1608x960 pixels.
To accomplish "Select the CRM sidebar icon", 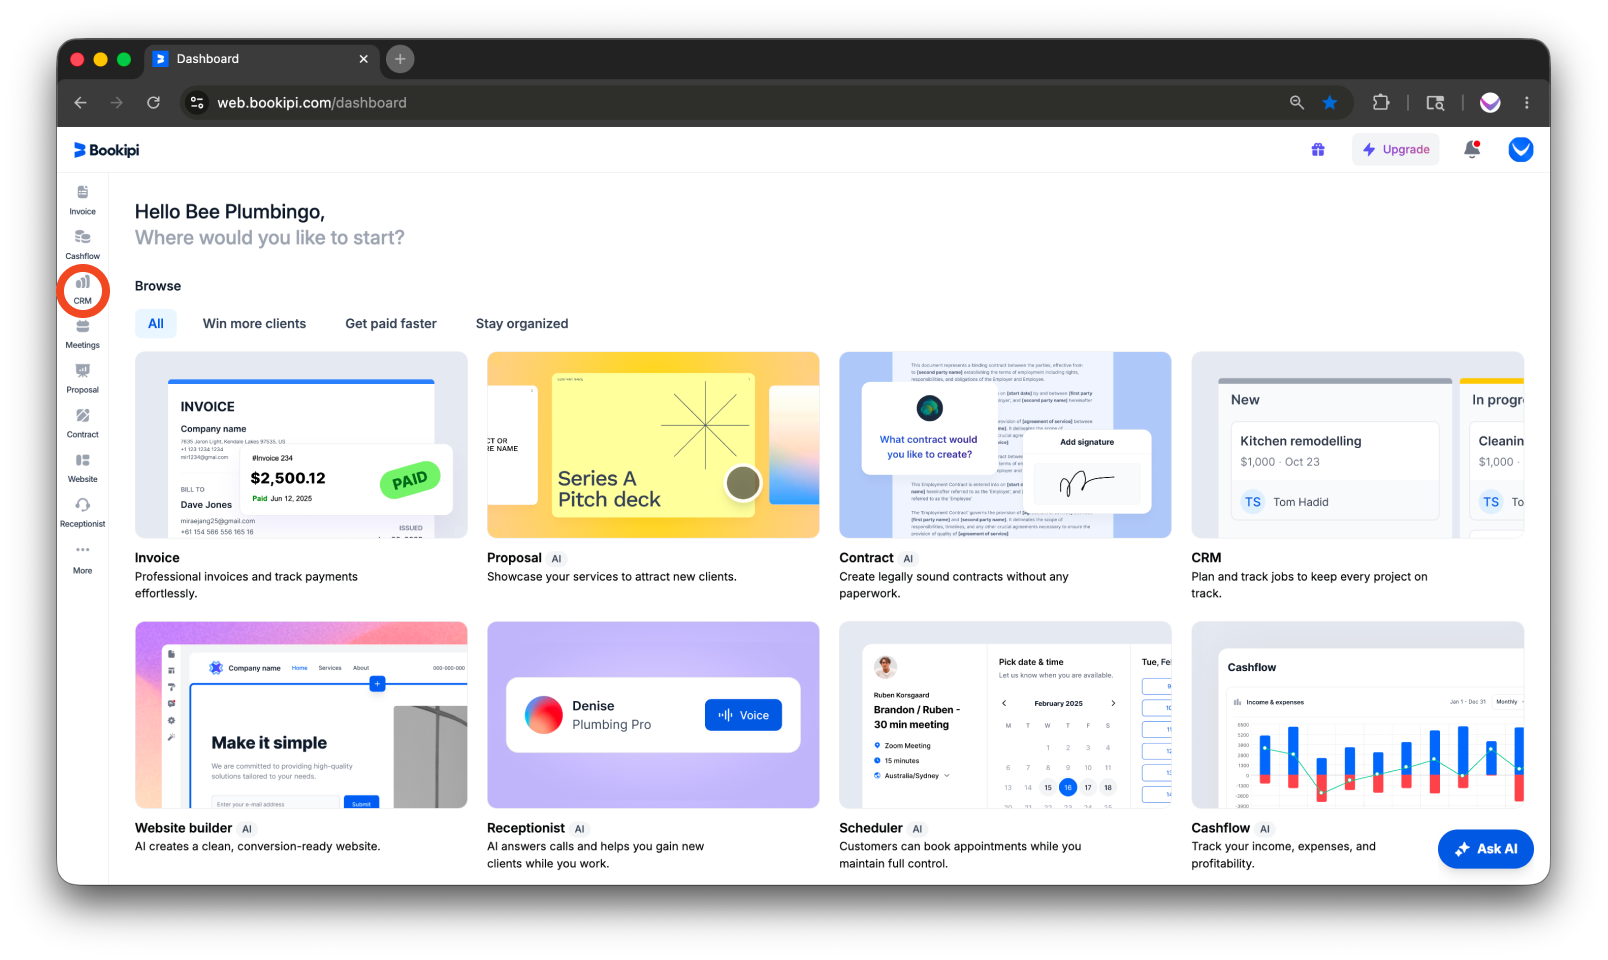I will [x=82, y=289].
